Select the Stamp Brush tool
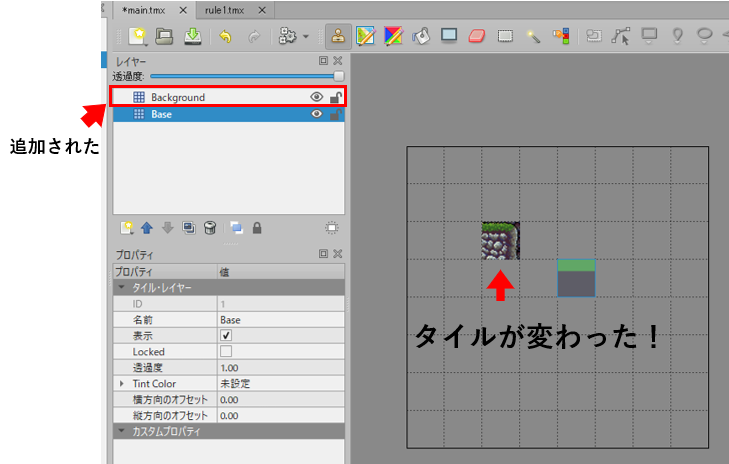This screenshot has width=729, height=464. [338, 36]
